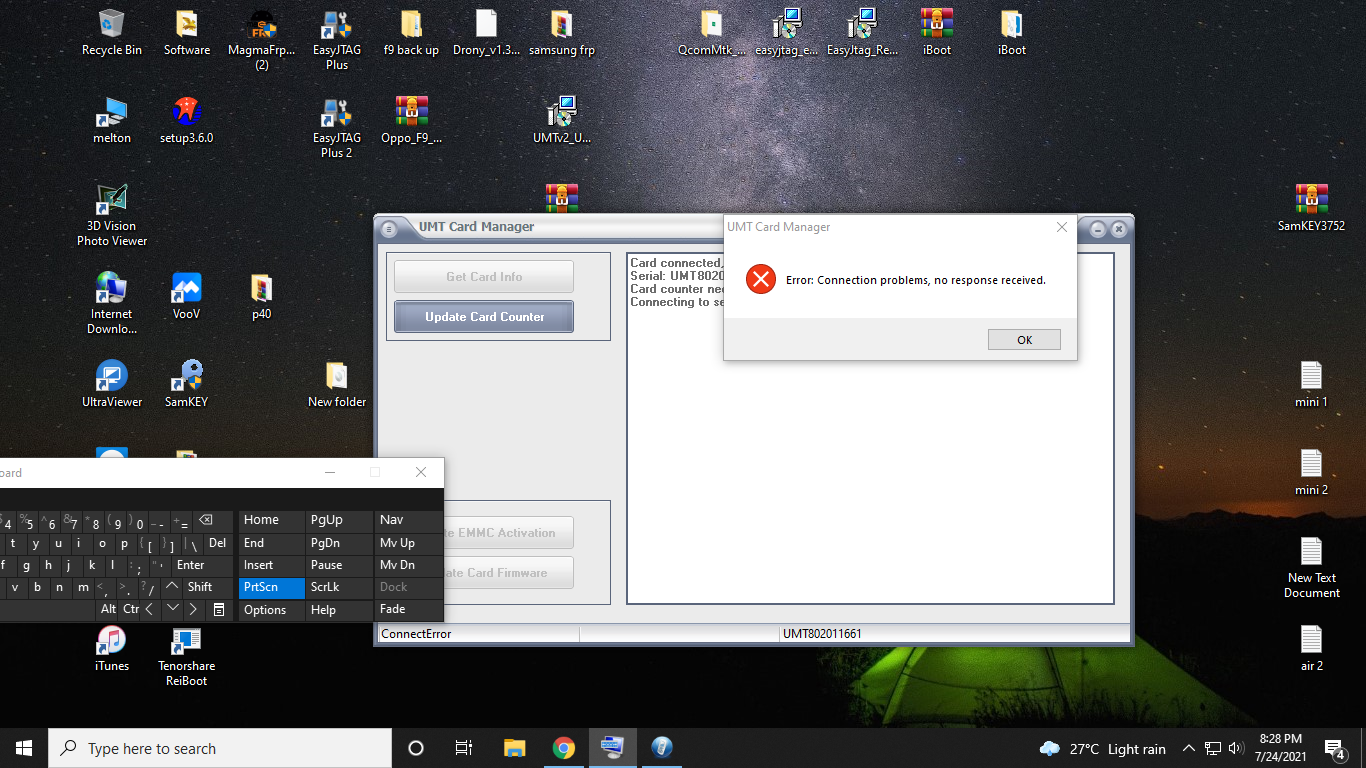
Task: Click the EMMC Activation button
Action: point(508,533)
